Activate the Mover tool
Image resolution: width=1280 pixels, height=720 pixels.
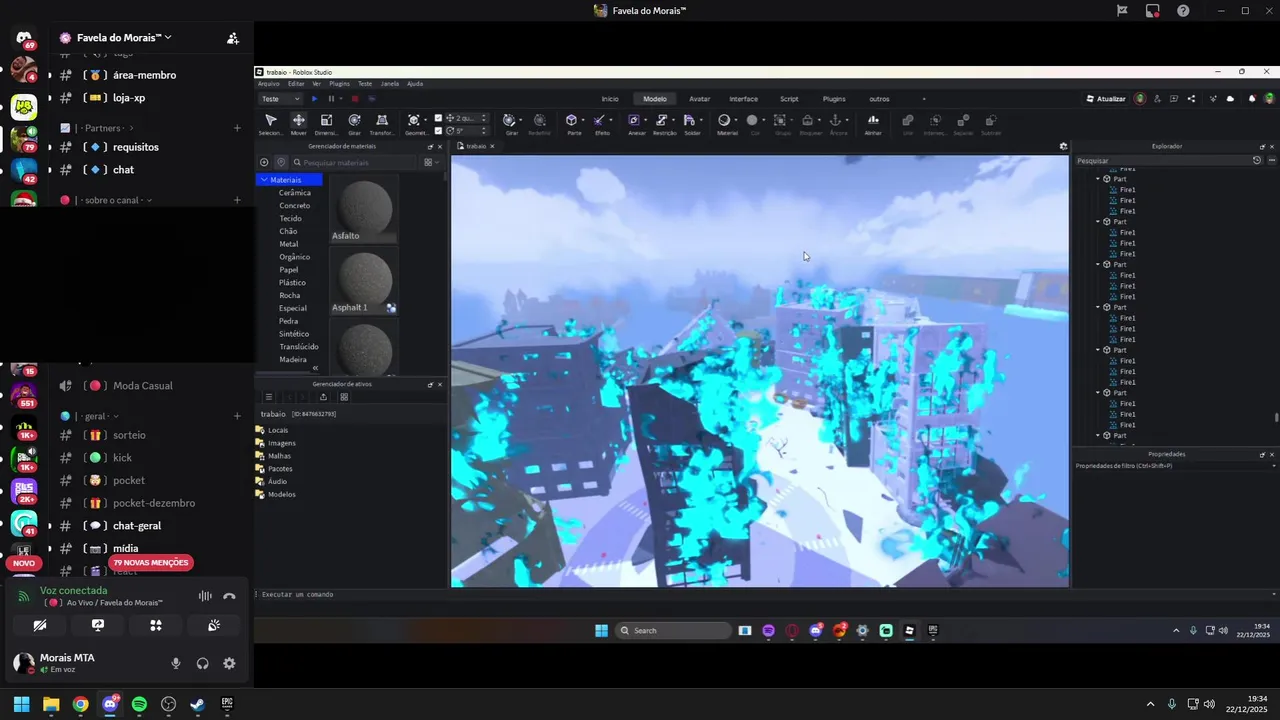coord(298,124)
